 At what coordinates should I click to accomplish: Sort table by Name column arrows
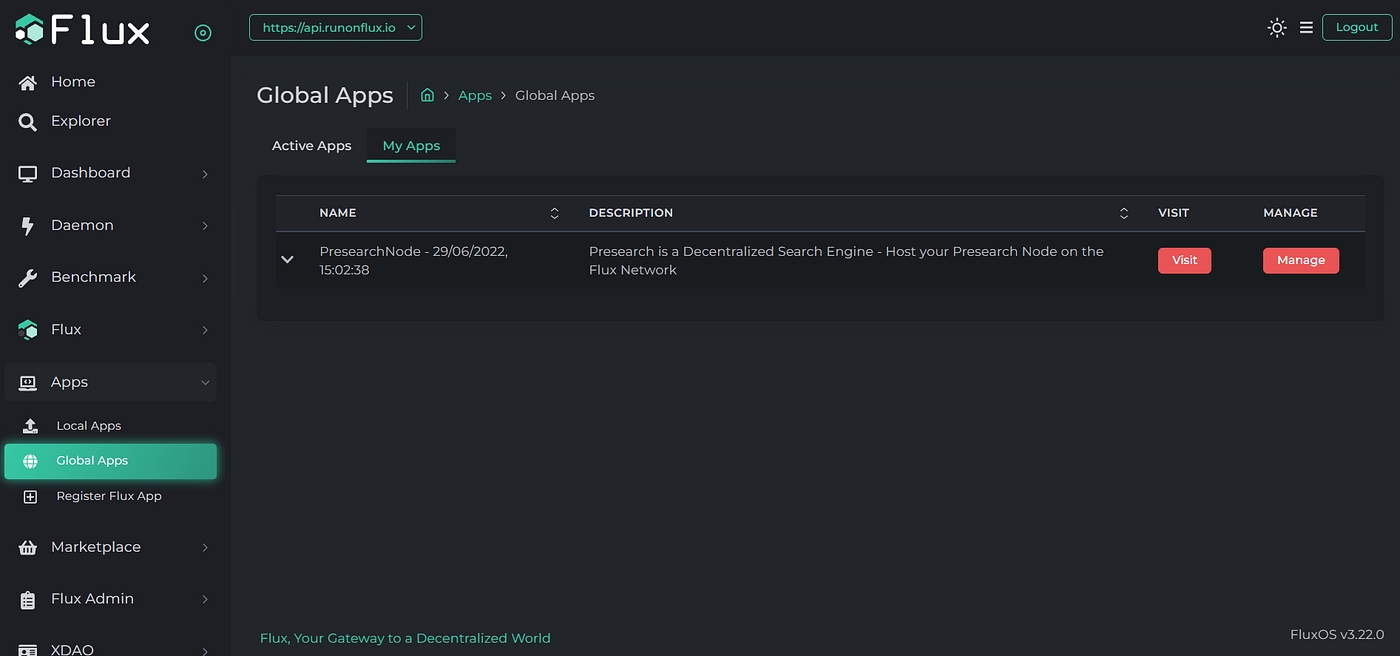(x=555, y=213)
